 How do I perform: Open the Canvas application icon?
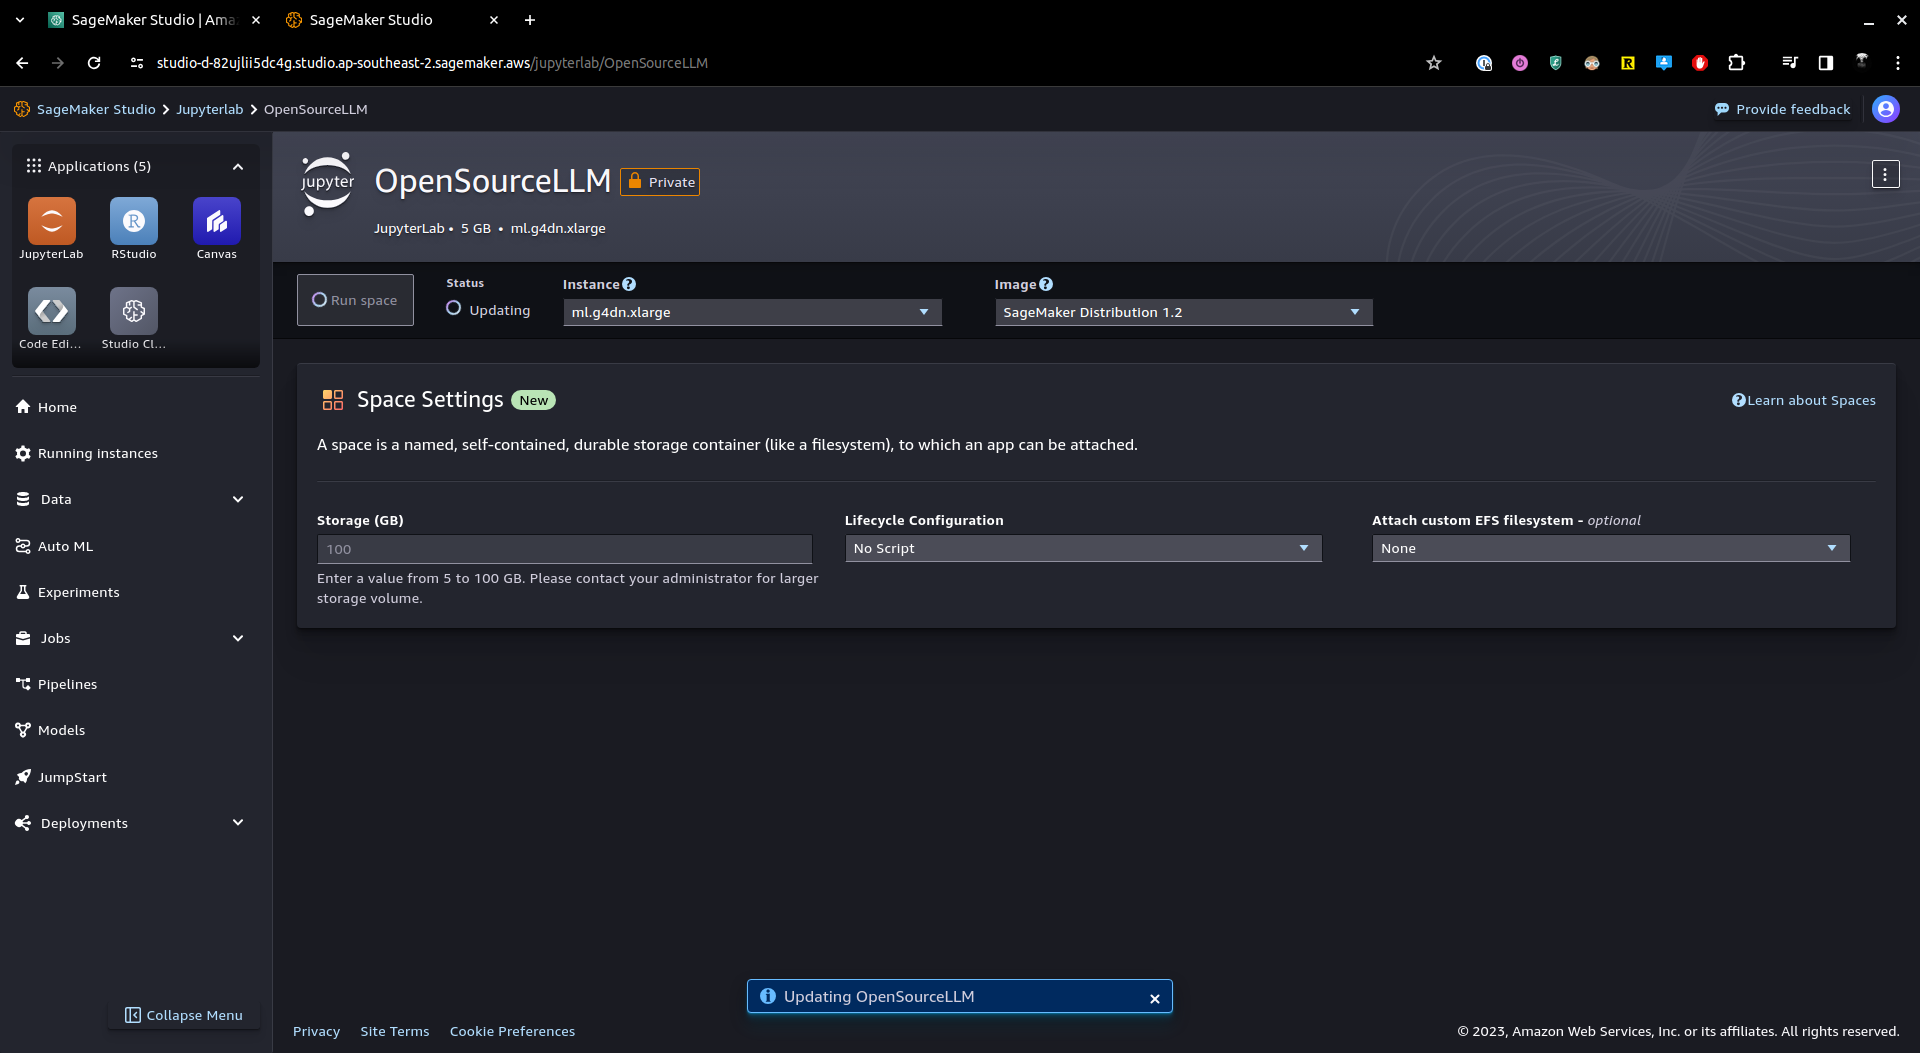(x=216, y=222)
